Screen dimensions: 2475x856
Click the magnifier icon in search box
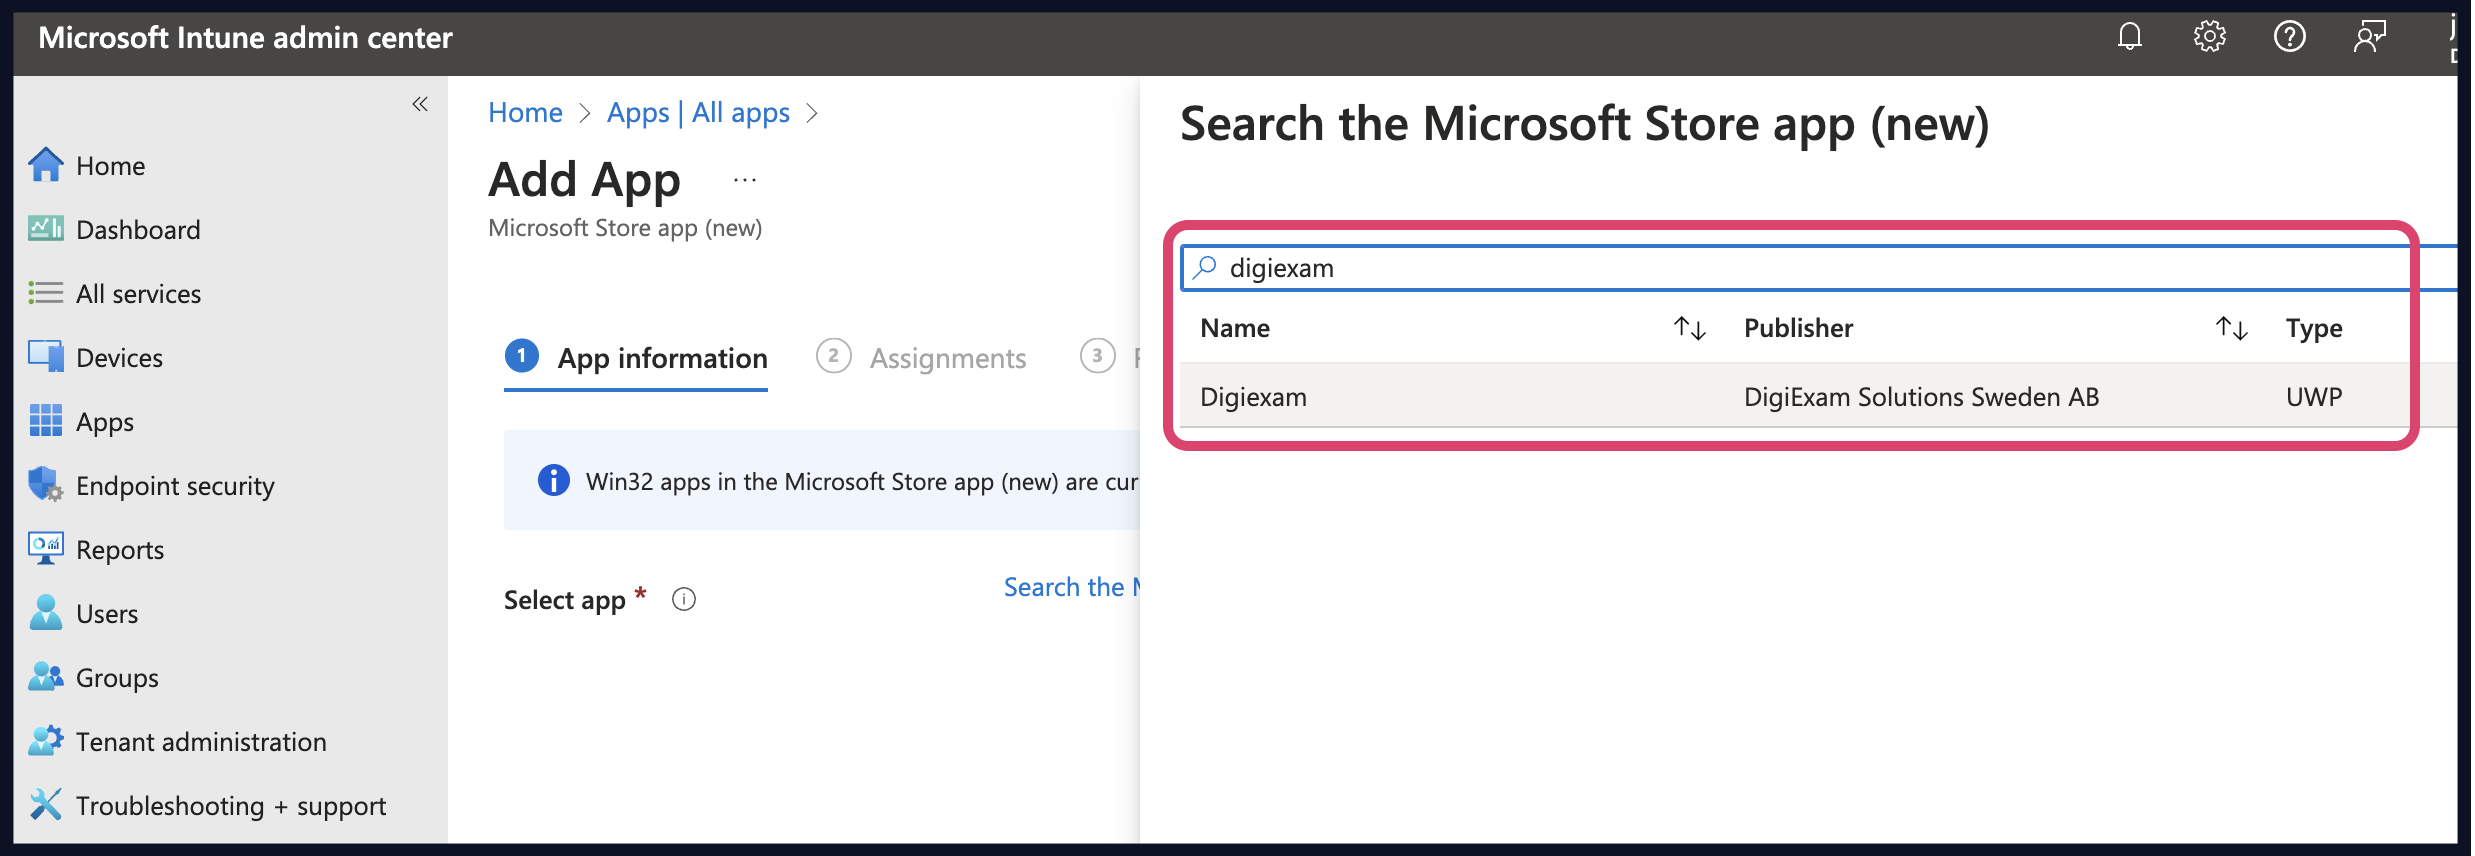pos(1205,267)
